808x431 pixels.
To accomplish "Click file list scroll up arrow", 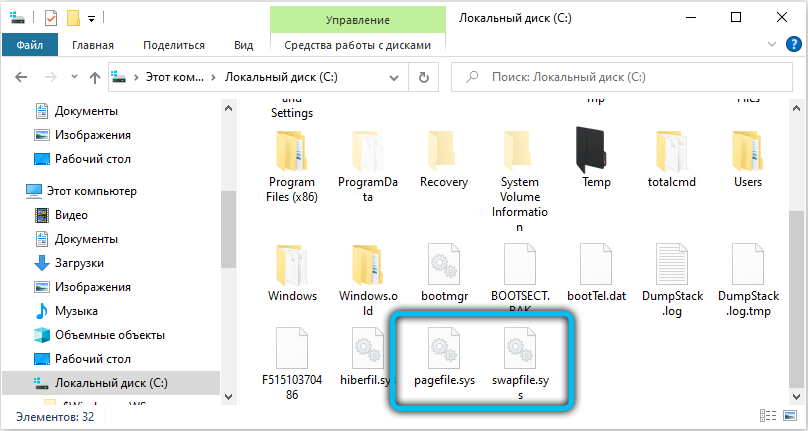I will (x=796, y=108).
